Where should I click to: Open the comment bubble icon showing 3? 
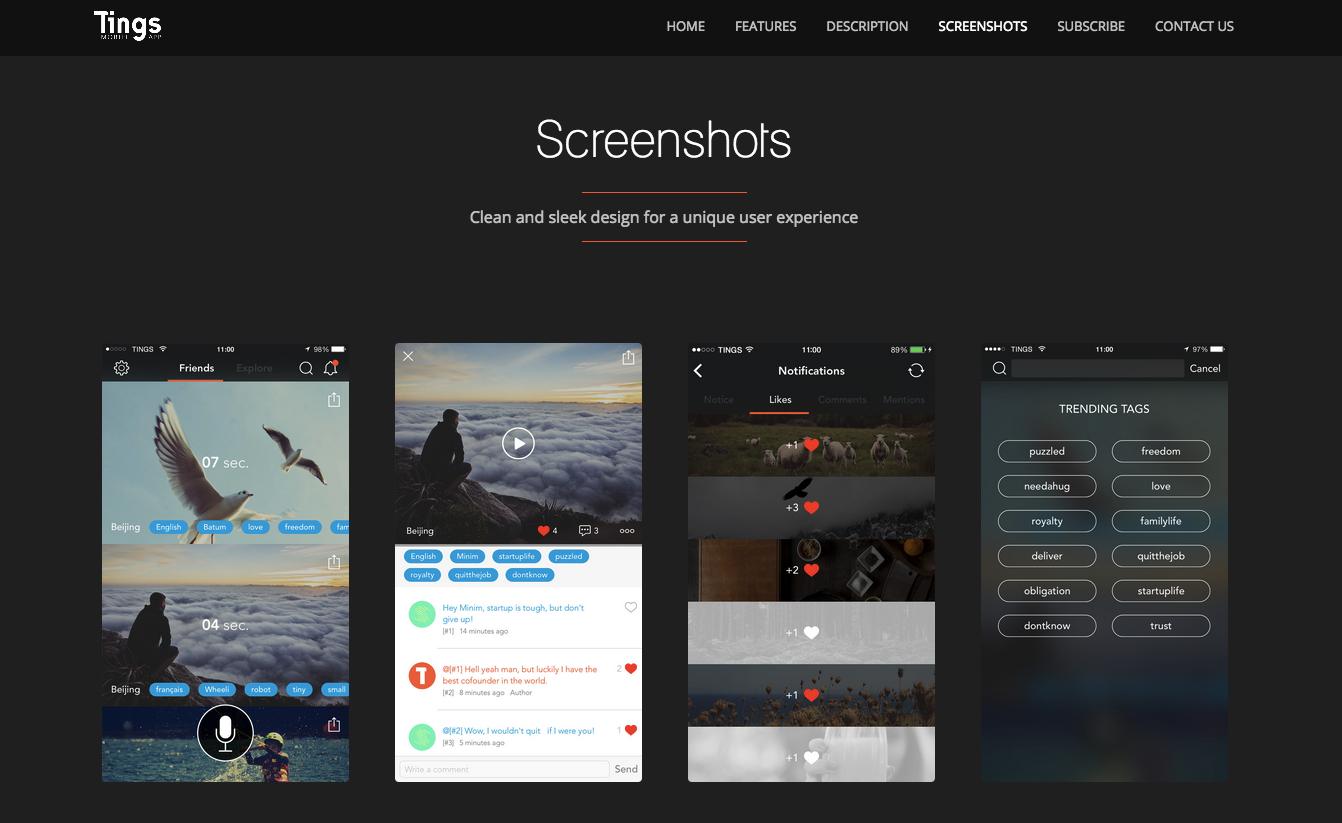coord(585,531)
